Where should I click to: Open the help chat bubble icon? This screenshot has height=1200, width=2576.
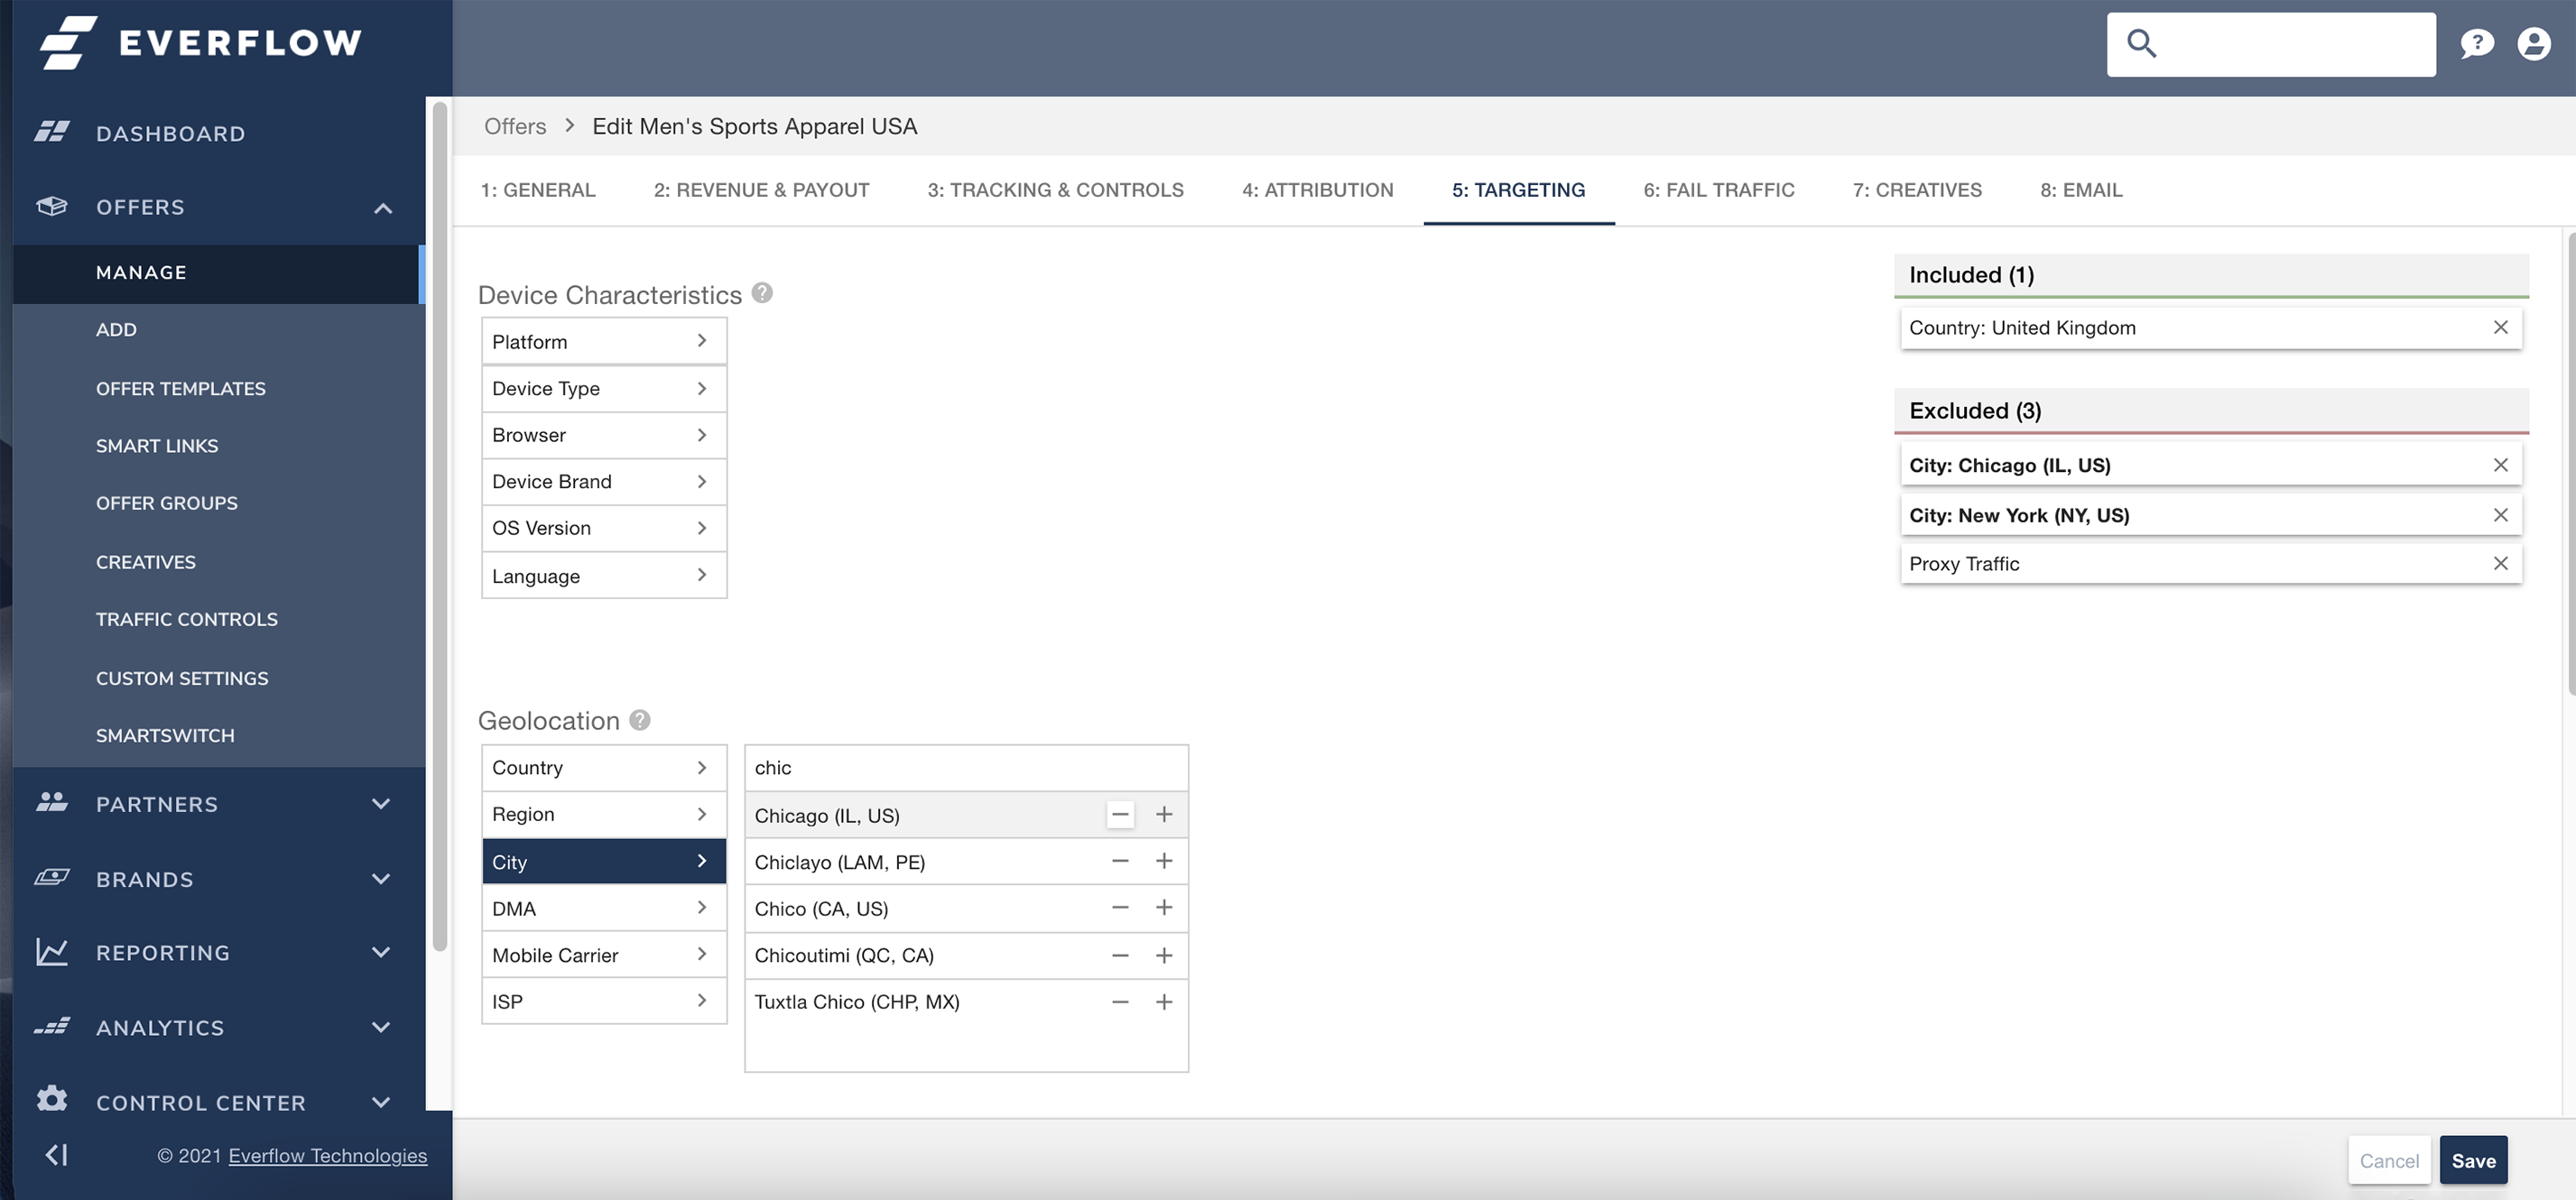coord(2477,43)
